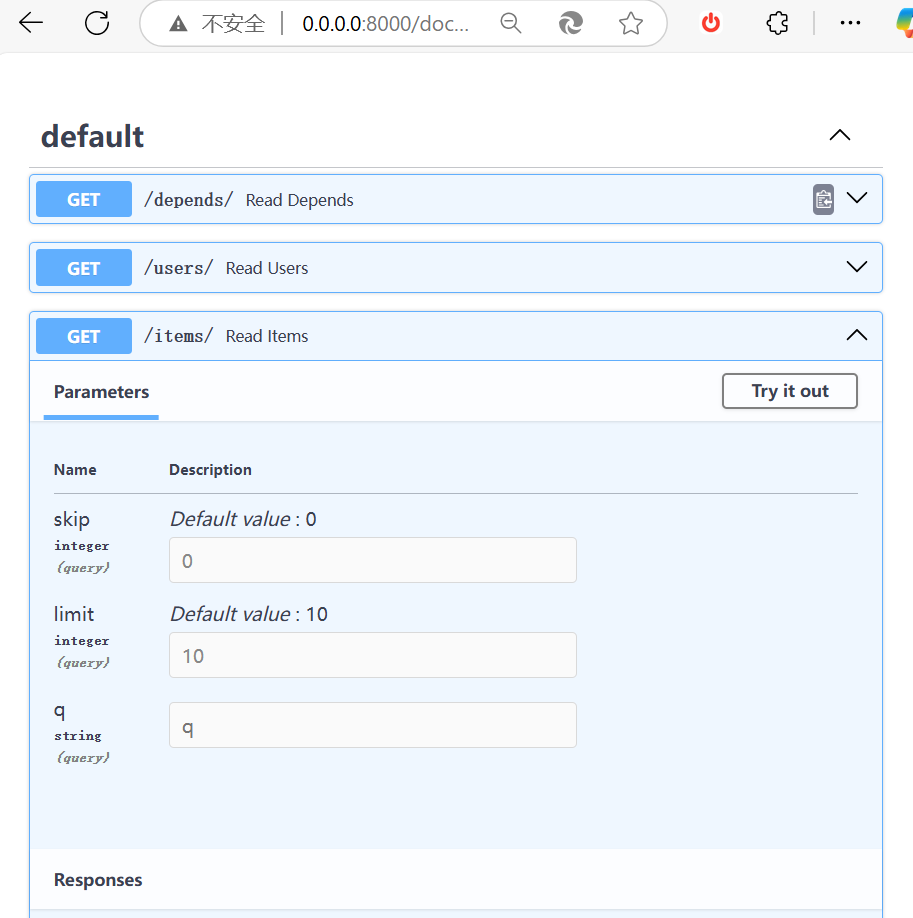Image resolution: width=913 pixels, height=918 pixels.
Task: Click the address bar URL text
Action: click(x=385, y=24)
